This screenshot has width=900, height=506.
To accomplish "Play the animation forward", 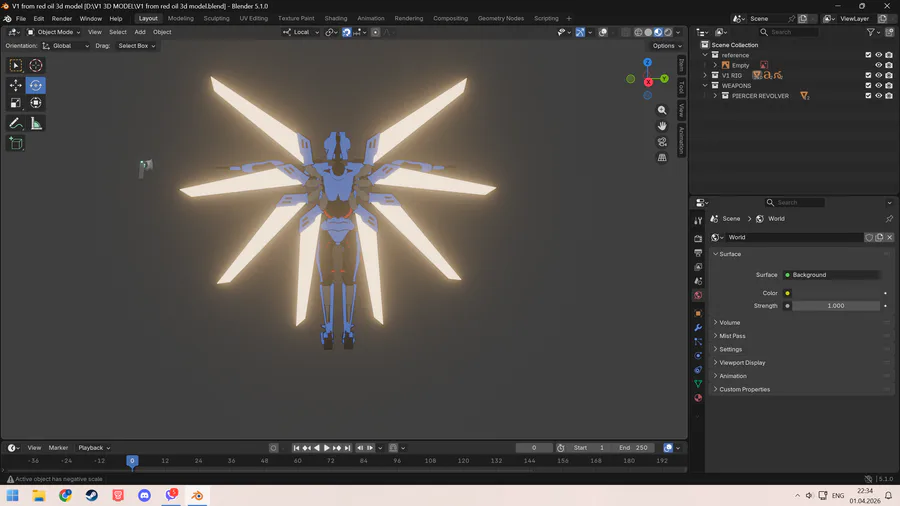I will click(327, 448).
